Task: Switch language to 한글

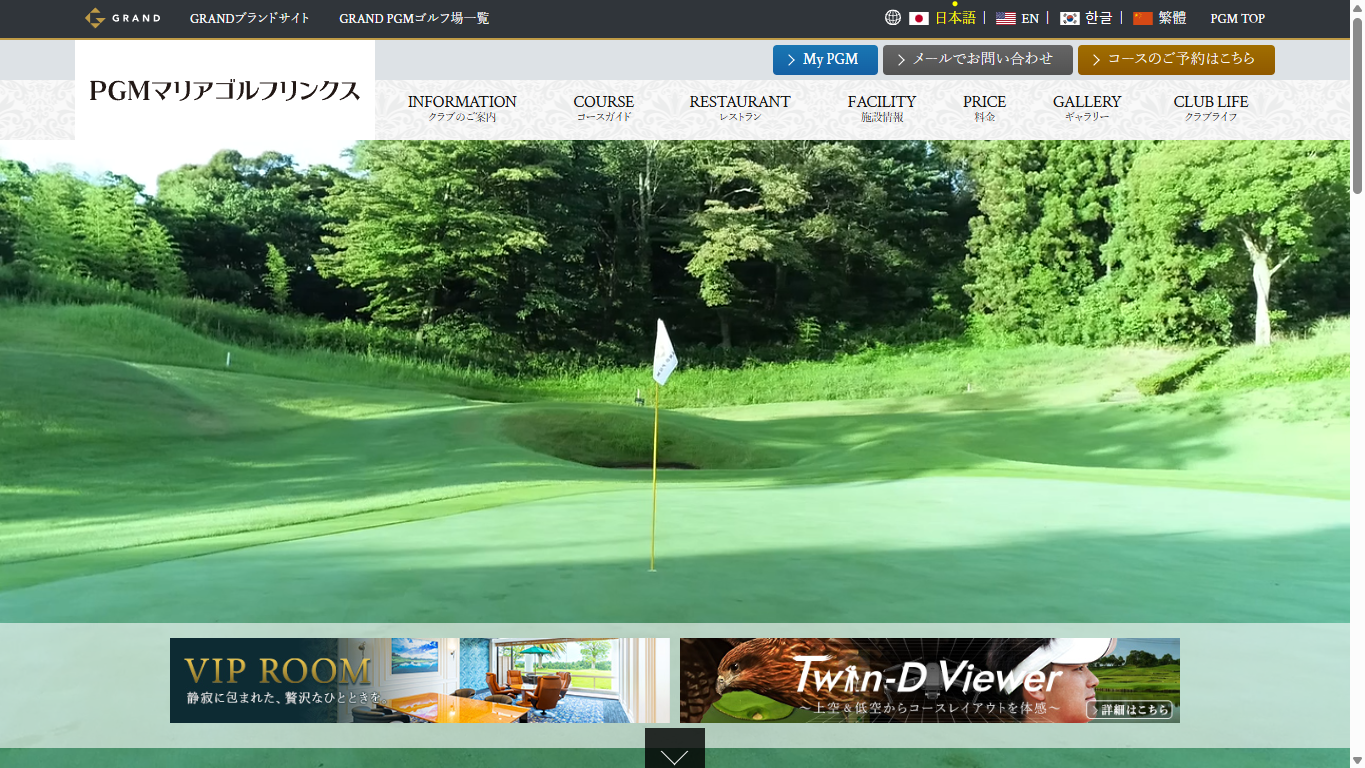Action: 1099,18
